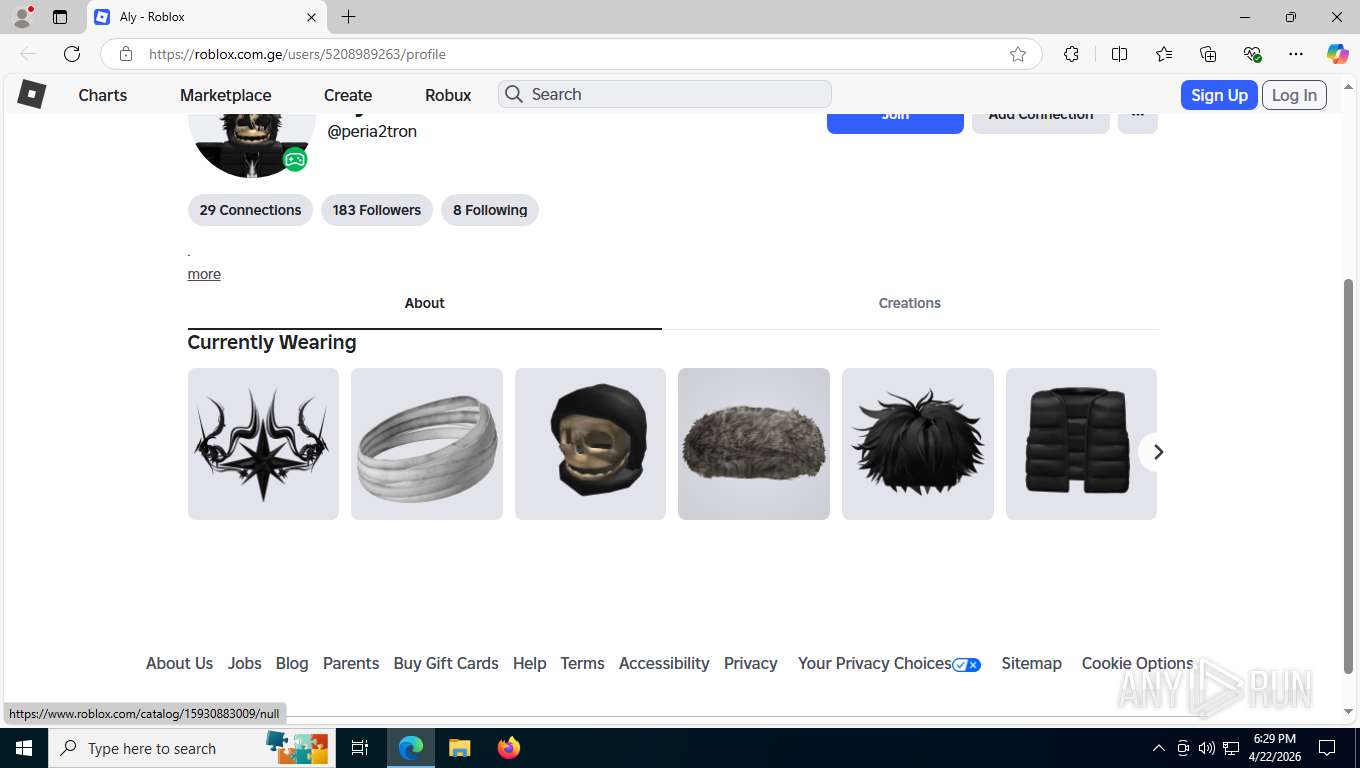Click the Log In button
The height and width of the screenshot is (768, 1360).
pyautogui.click(x=1294, y=95)
